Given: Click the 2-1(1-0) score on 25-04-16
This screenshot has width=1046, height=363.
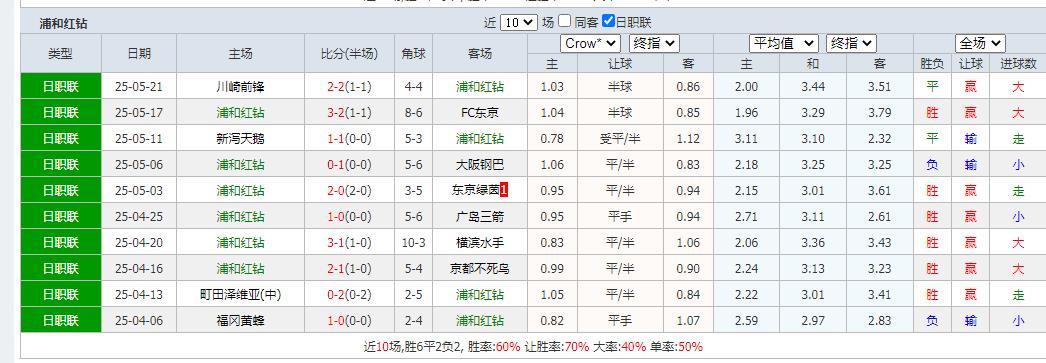Looking at the screenshot, I should coord(349,269).
